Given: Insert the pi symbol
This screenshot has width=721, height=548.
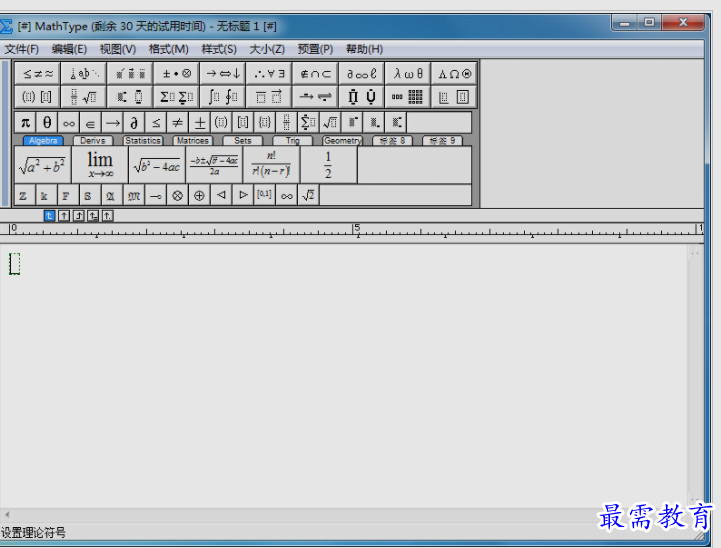Looking at the screenshot, I should tap(26, 123).
